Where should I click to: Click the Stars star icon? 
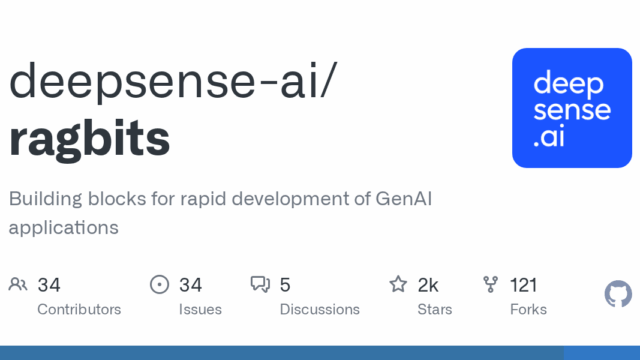coord(398,284)
